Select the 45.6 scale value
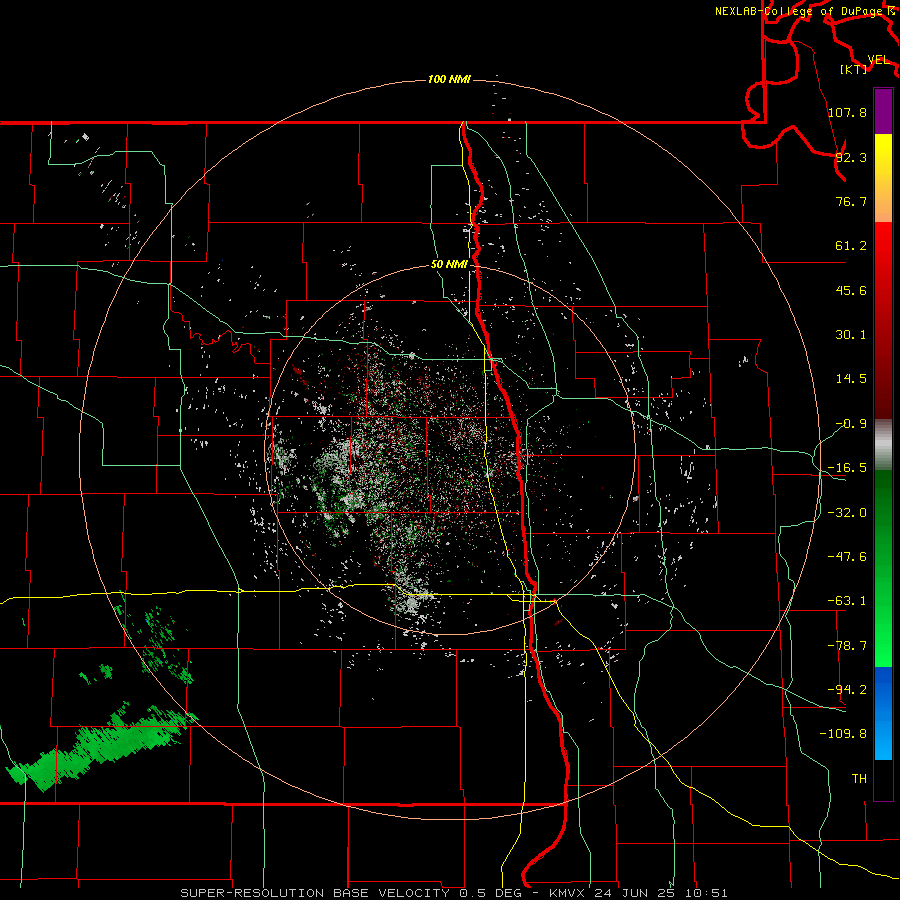The width and height of the screenshot is (900, 900). (851, 290)
